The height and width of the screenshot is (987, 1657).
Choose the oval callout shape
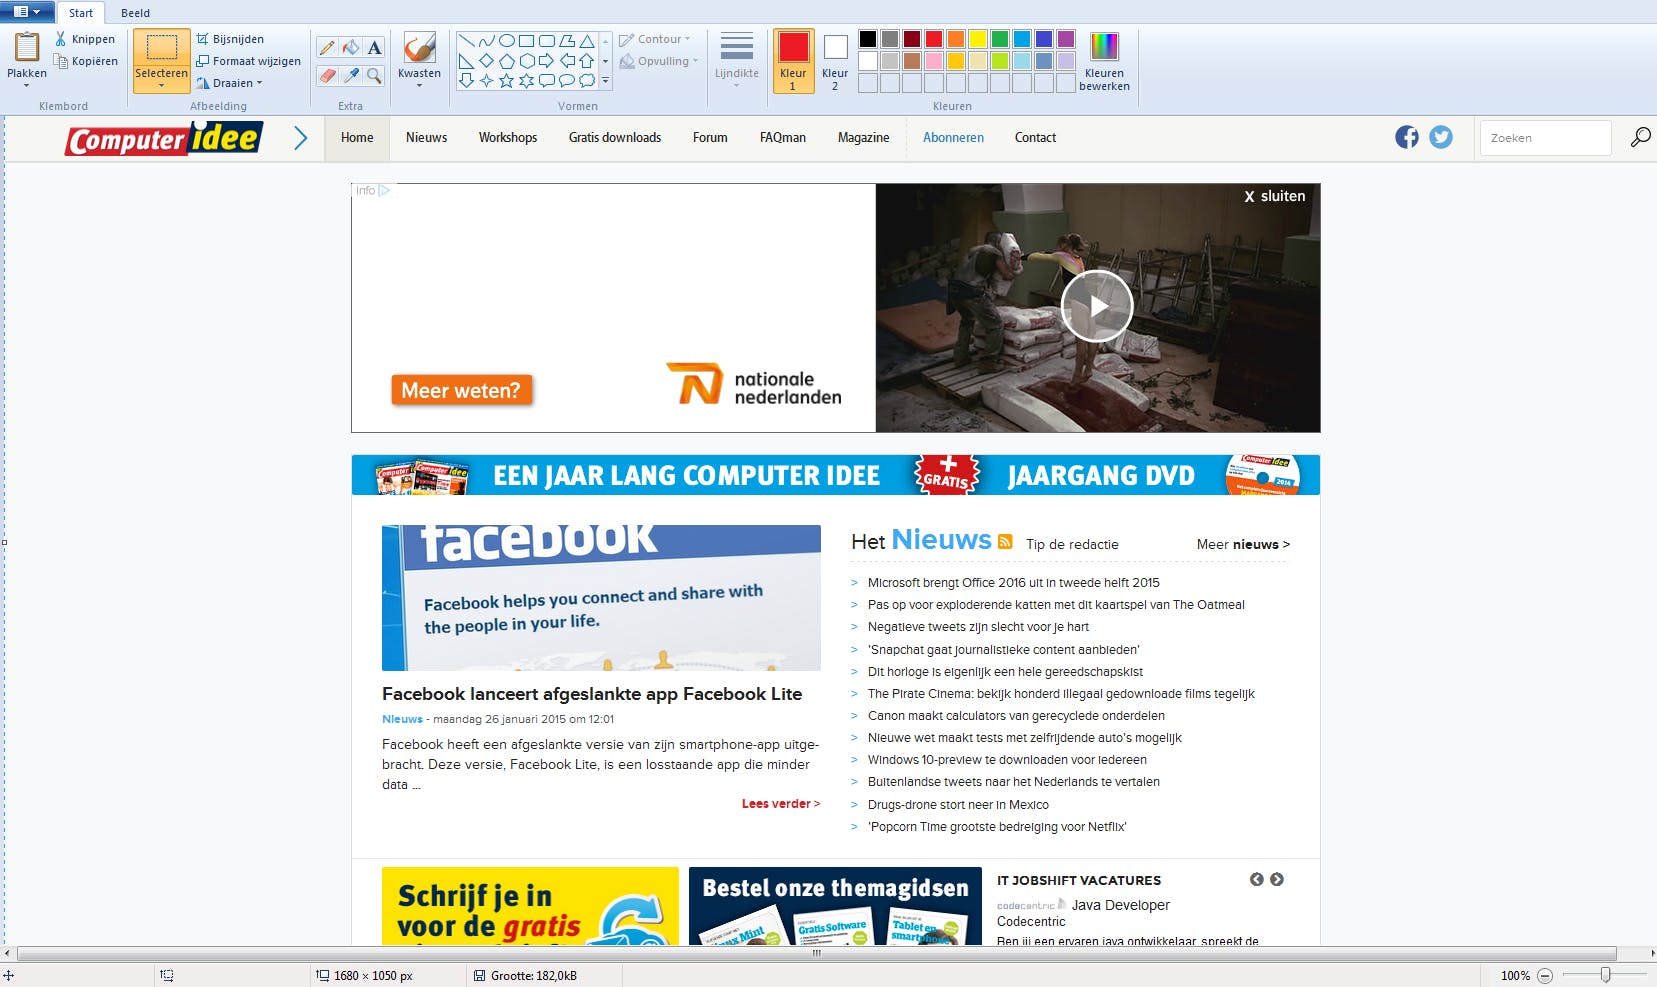click(x=567, y=81)
